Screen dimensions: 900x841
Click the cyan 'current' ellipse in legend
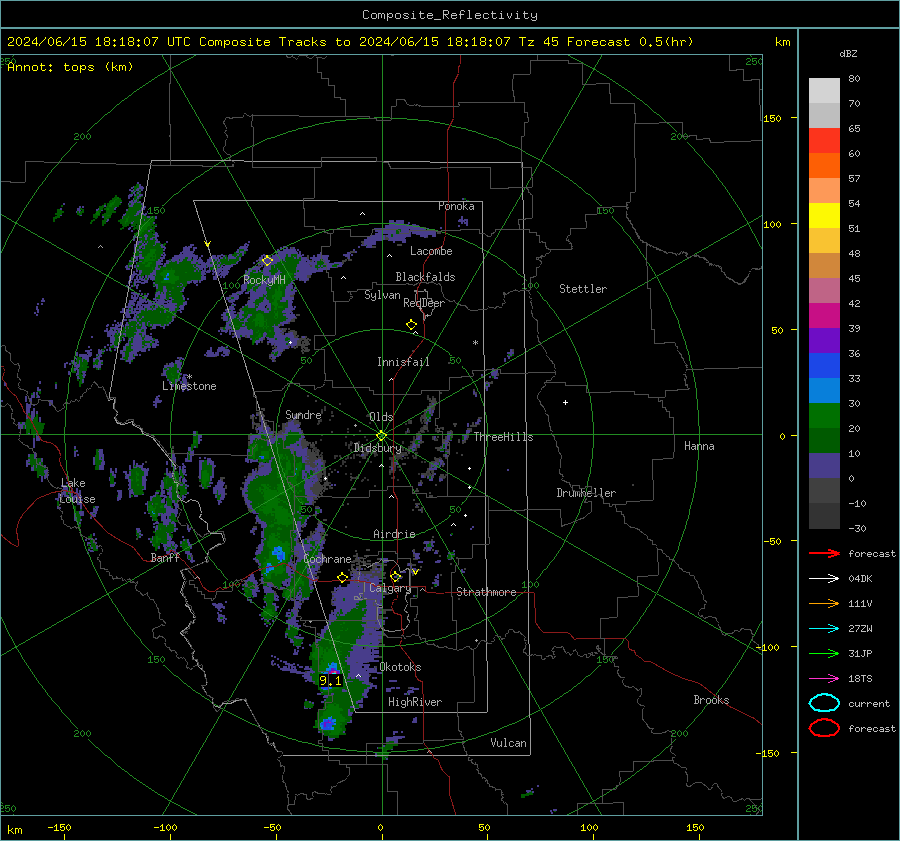(824, 703)
